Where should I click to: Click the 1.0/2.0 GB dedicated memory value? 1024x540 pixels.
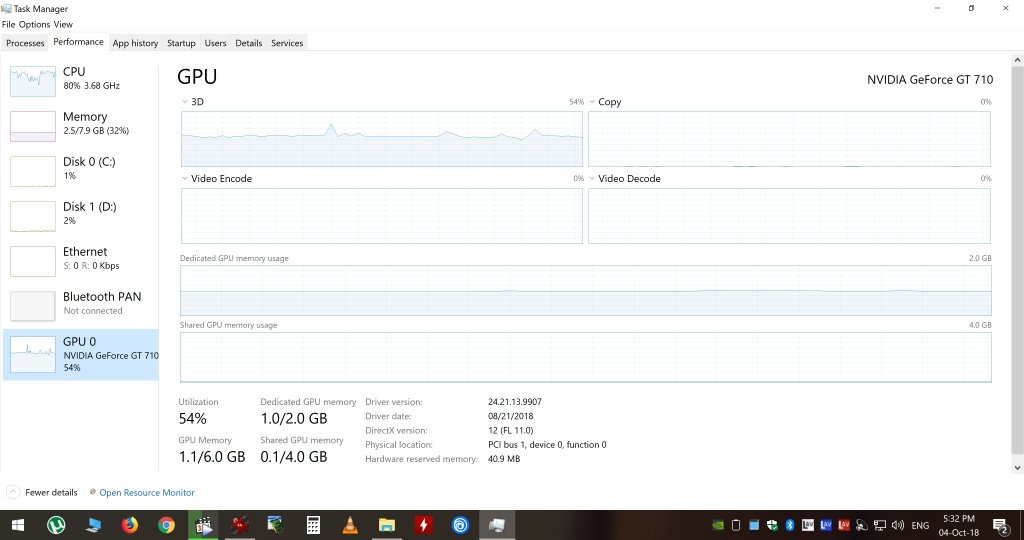[294, 419]
